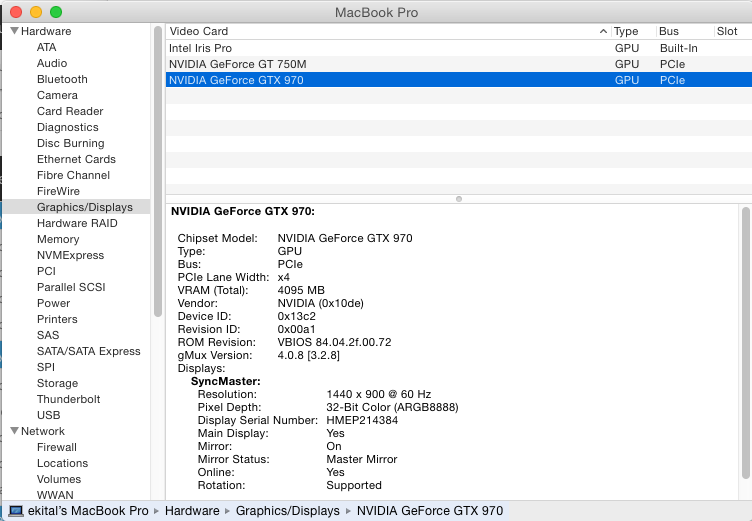Open the Printers entry
Viewport: 752px width, 521px height.
coord(57,319)
